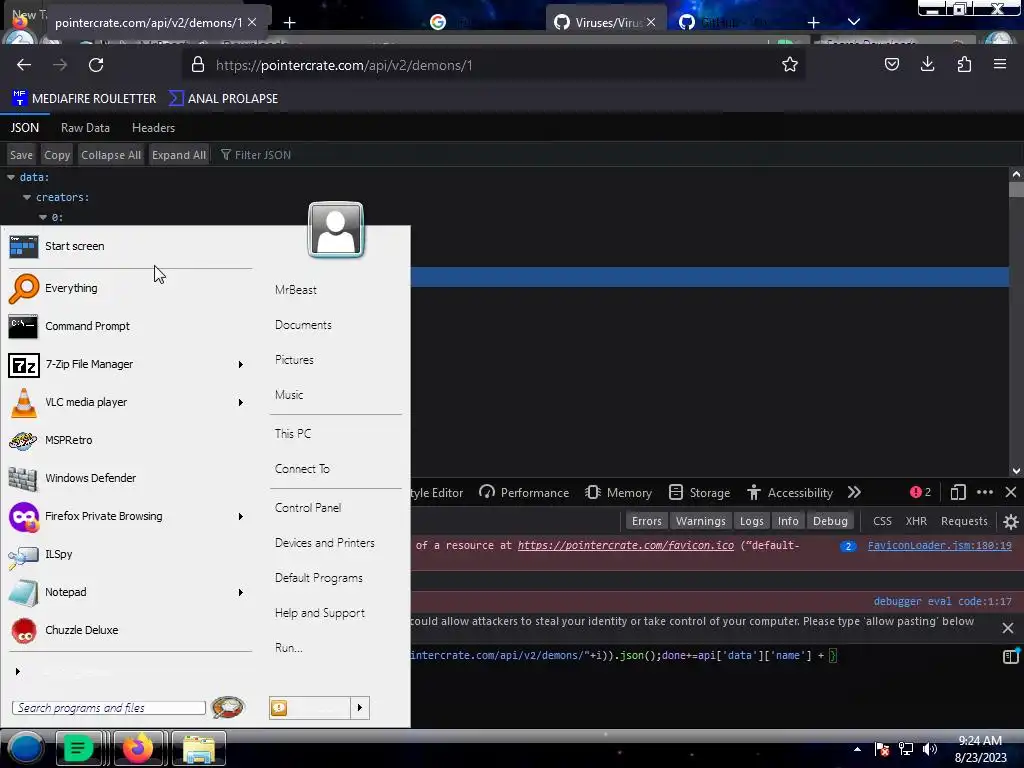Open the Firefox downloads icon

coord(927,64)
